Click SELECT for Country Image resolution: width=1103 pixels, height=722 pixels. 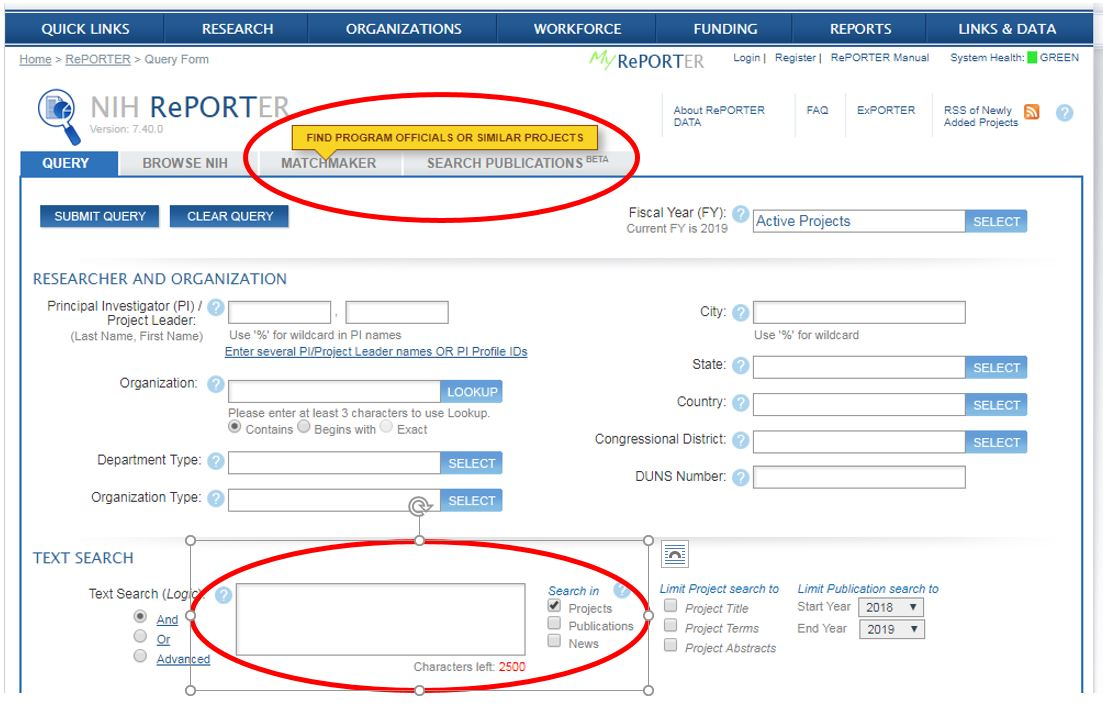[996, 405]
